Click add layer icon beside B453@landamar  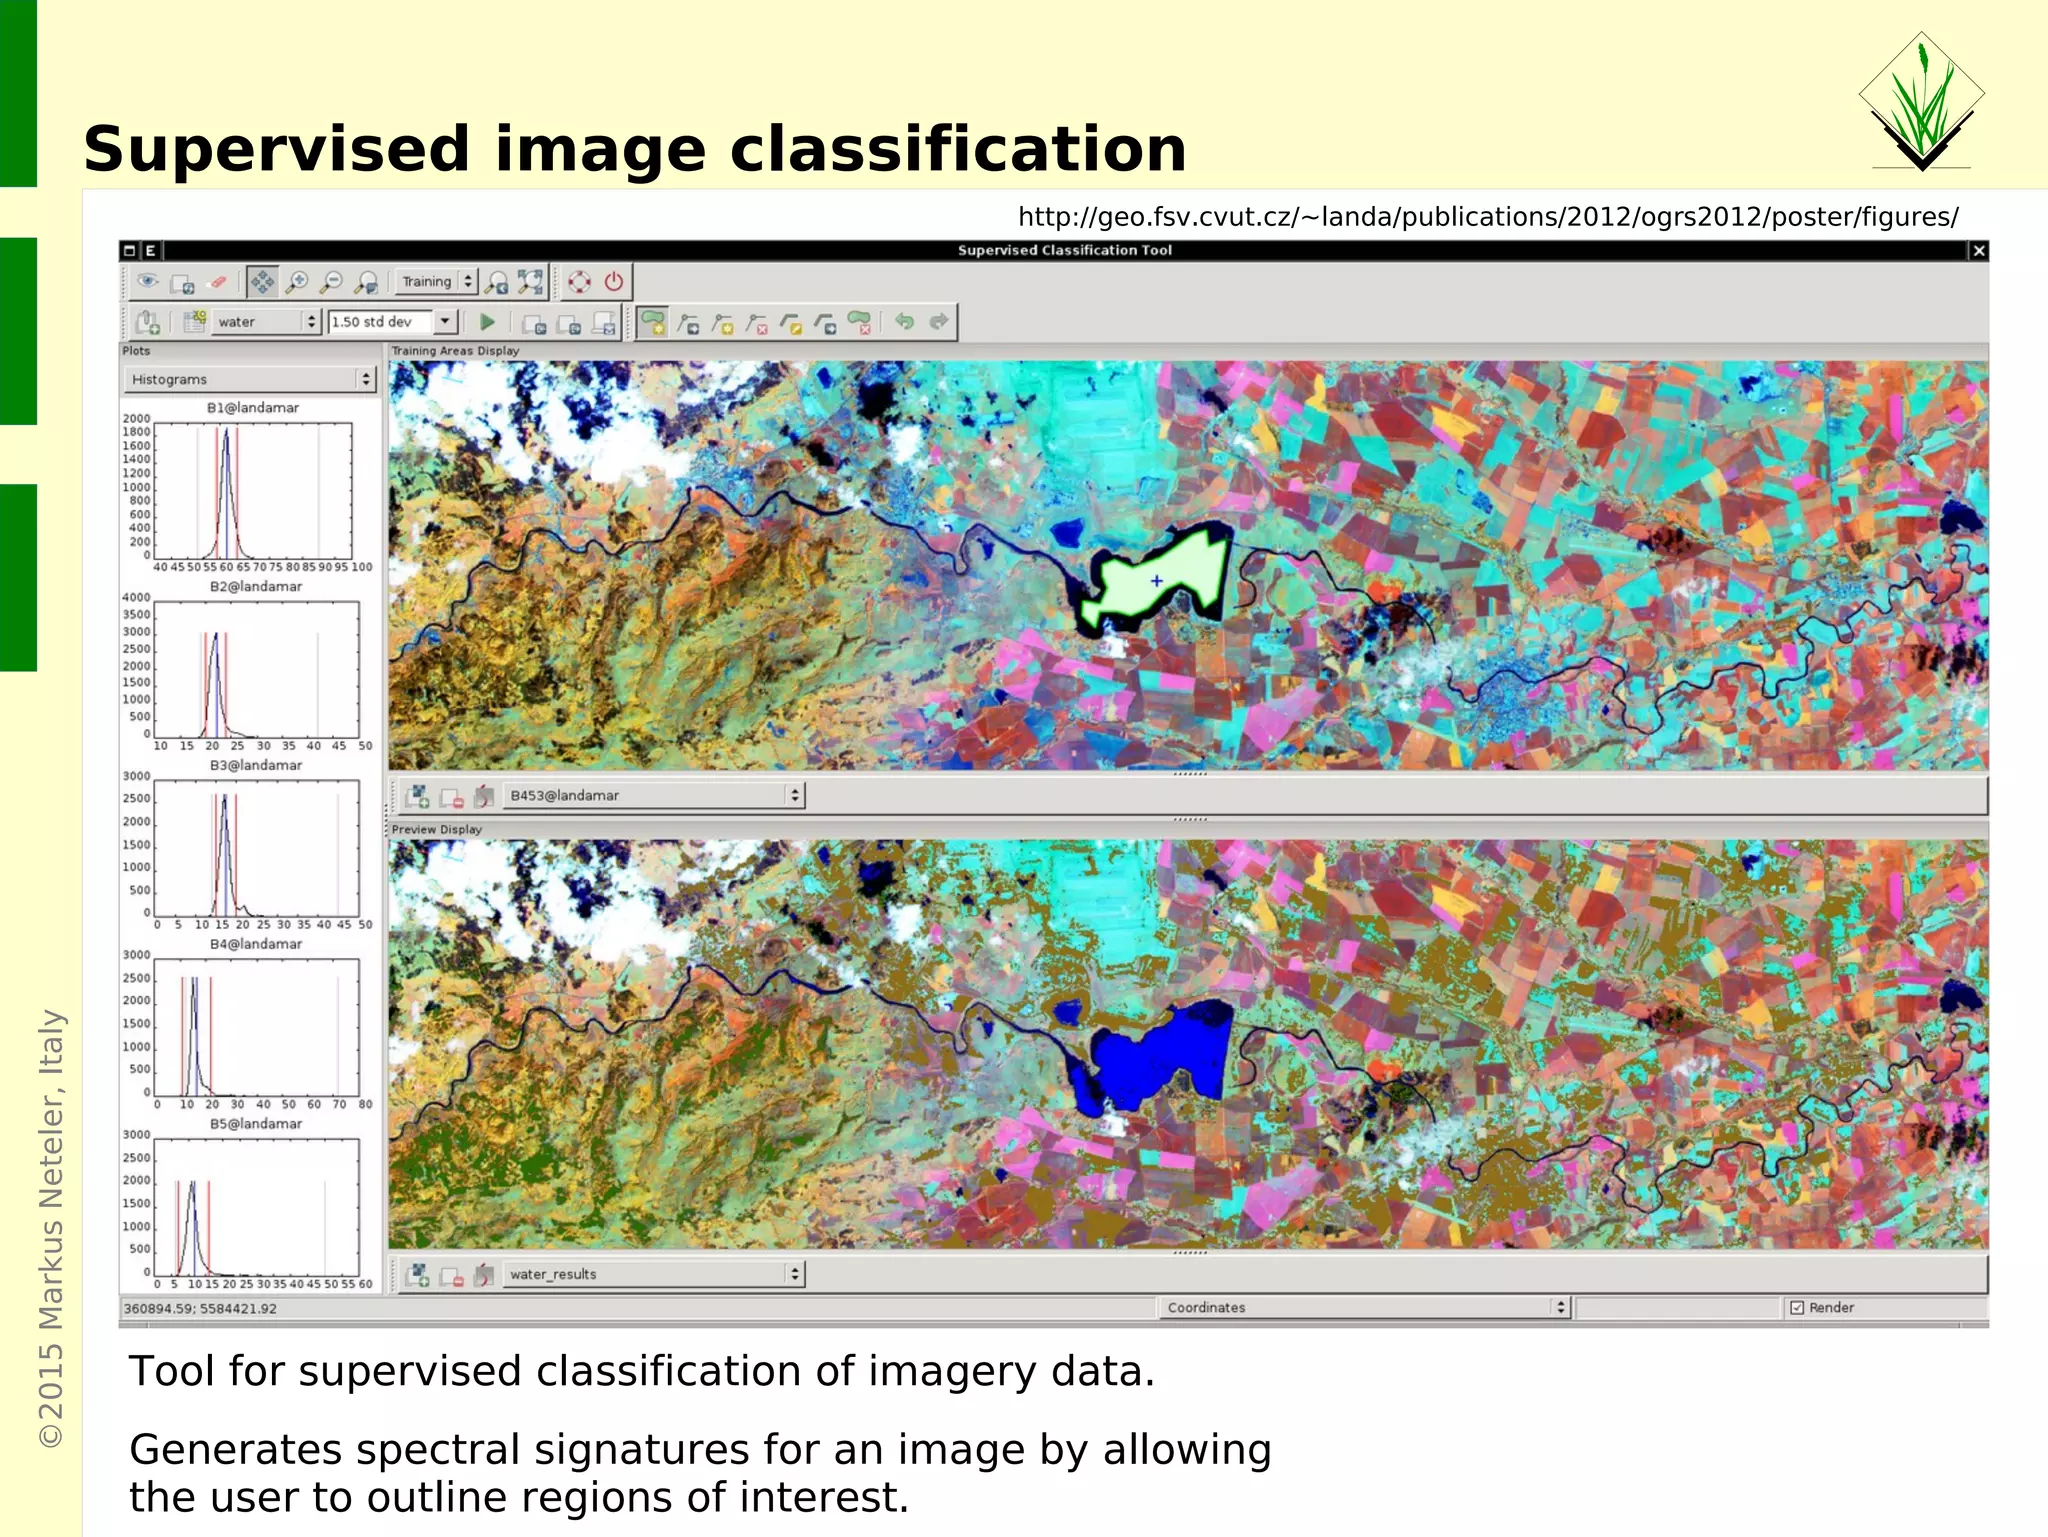tap(418, 796)
